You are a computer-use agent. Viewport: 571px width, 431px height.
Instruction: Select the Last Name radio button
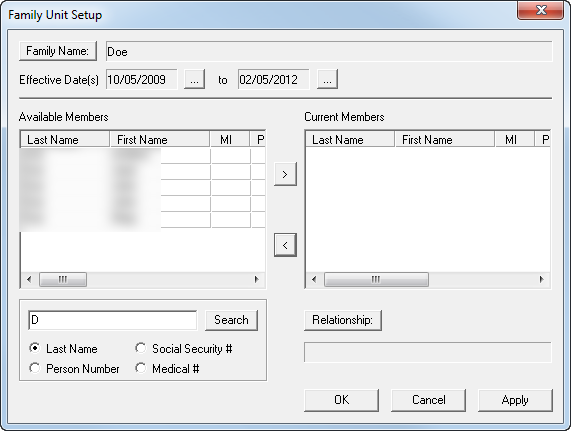coord(35,348)
